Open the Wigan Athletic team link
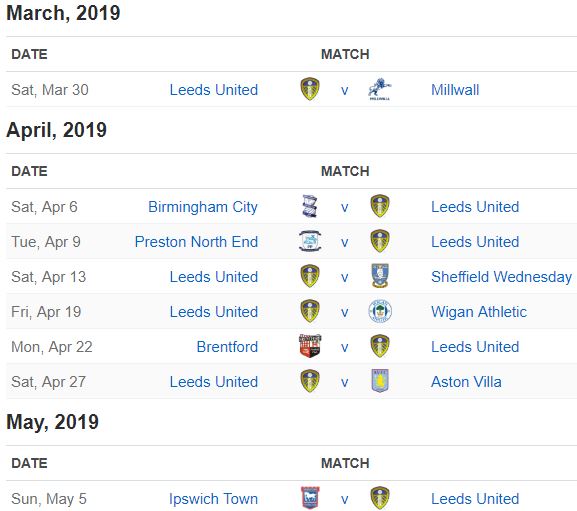This screenshot has height=511, width=577. coord(479,312)
